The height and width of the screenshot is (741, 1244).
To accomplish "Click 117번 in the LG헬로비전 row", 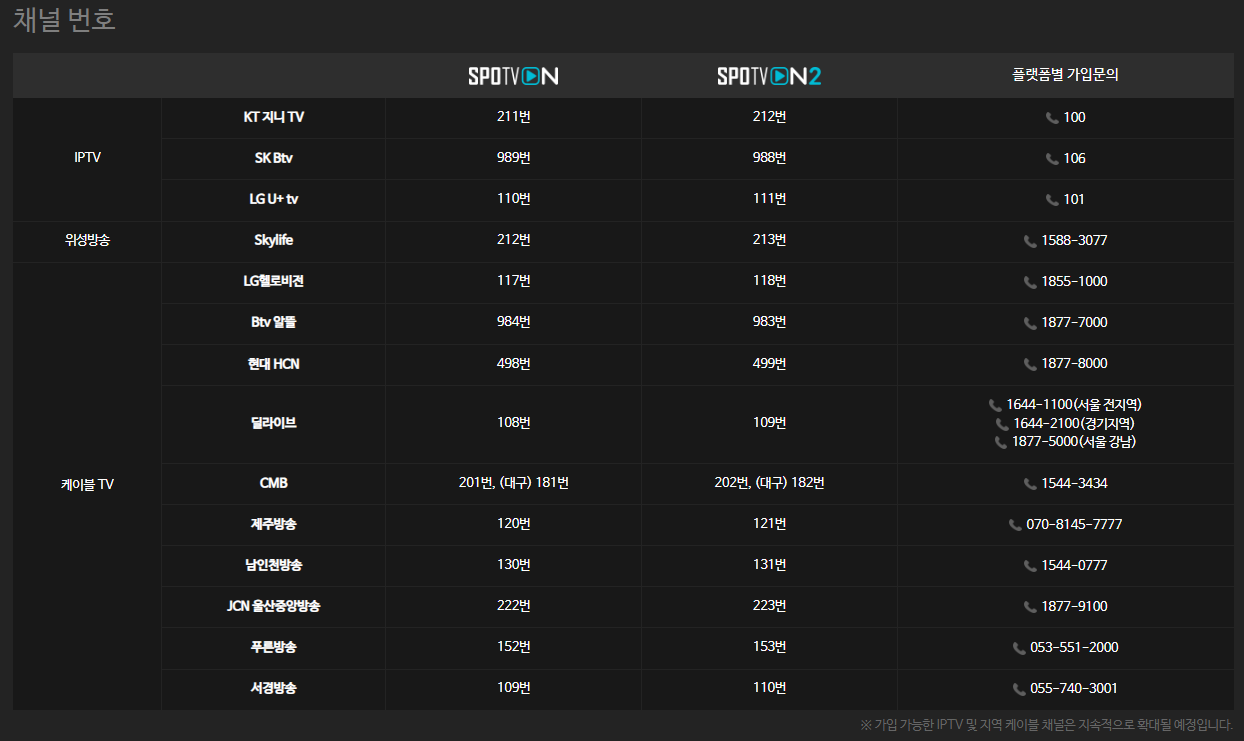I will click(514, 281).
